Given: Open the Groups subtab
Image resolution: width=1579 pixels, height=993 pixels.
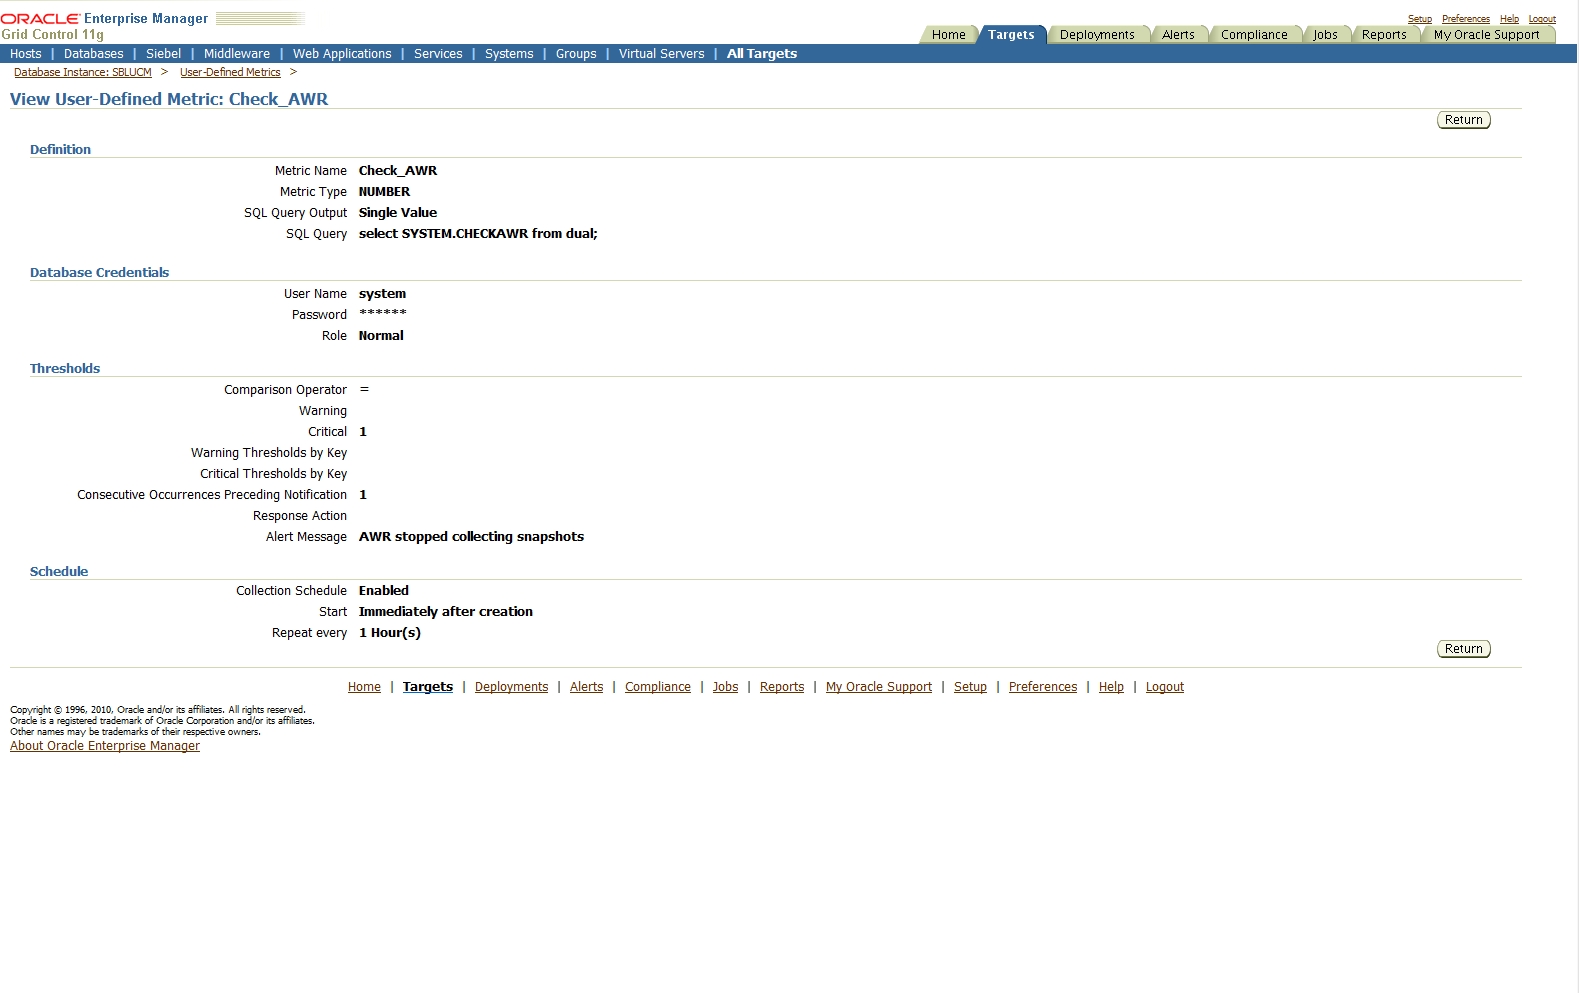Looking at the screenshot, I should pos(576,54).
